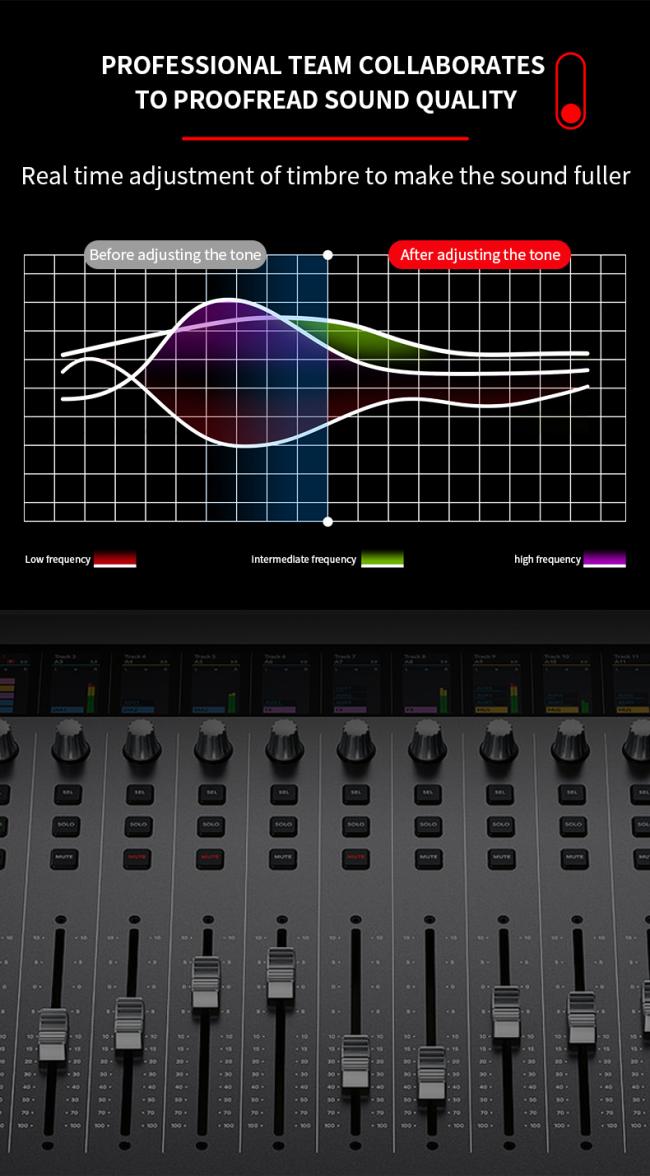Mute Track 6 channel

click(283, 857)
